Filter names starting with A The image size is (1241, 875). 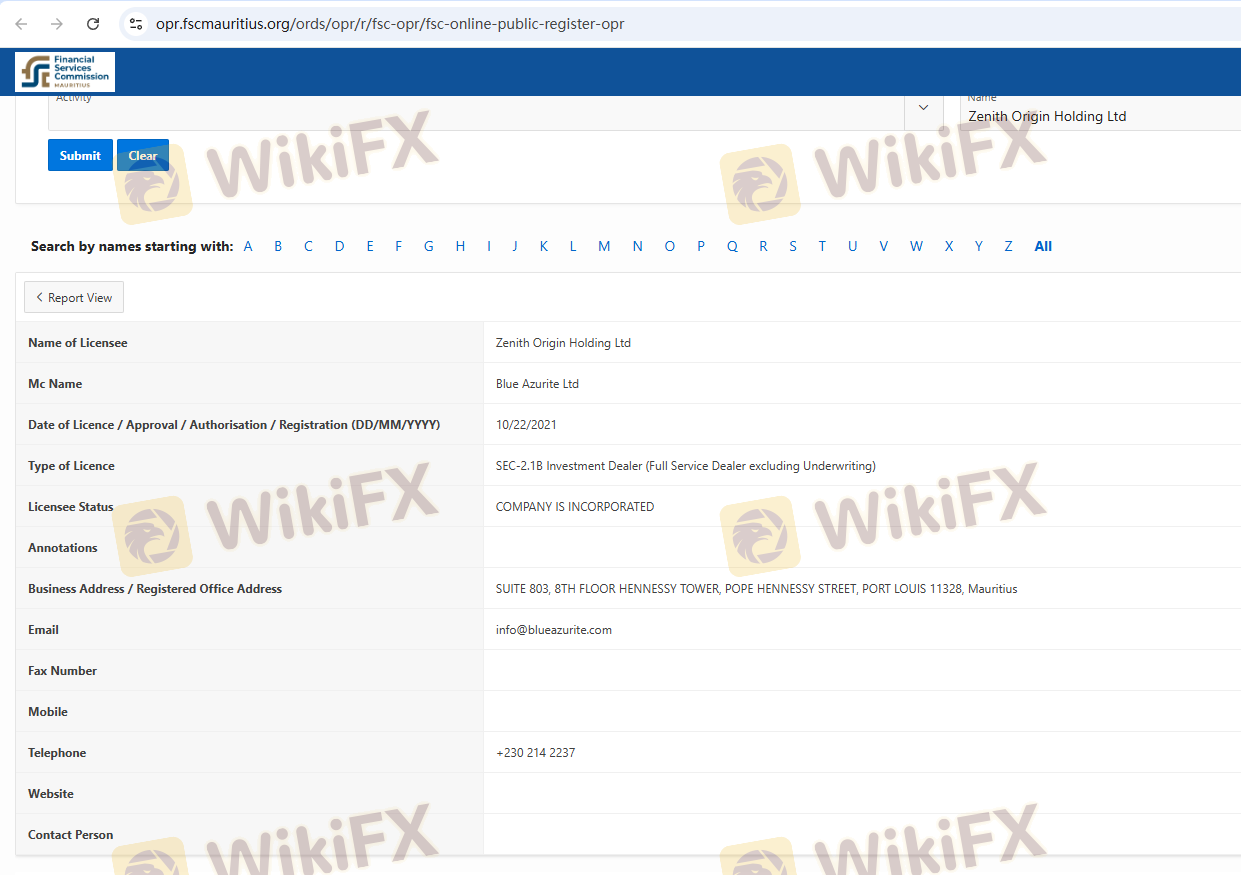tap(248, 246)
